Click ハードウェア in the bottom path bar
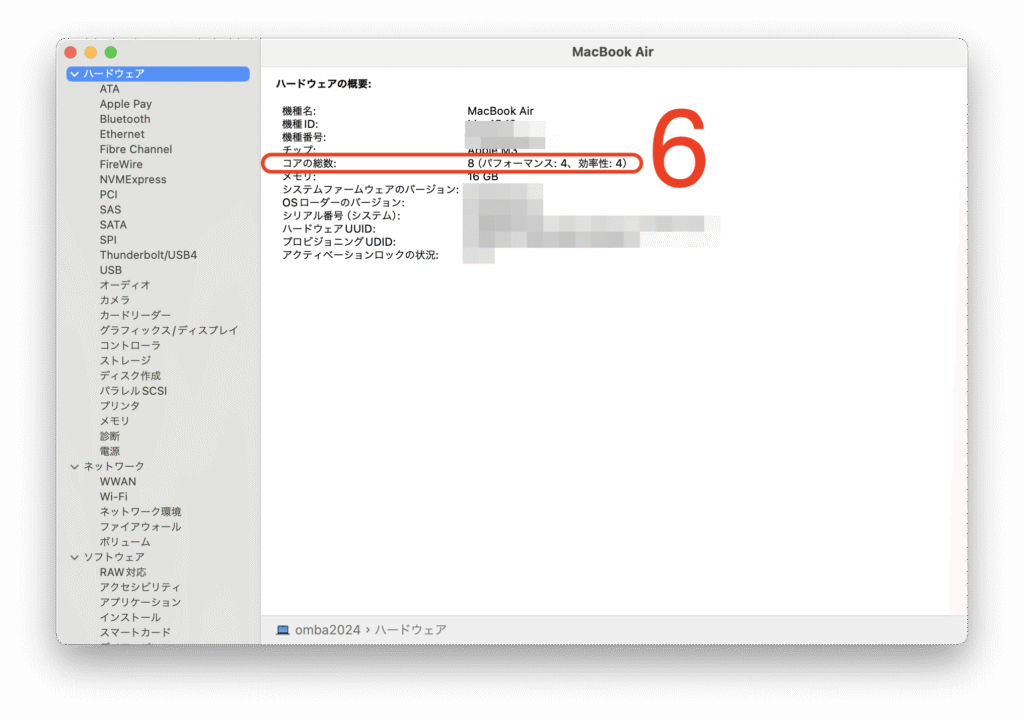This screenshot has height=719, width=1024. tap(410, 630)
